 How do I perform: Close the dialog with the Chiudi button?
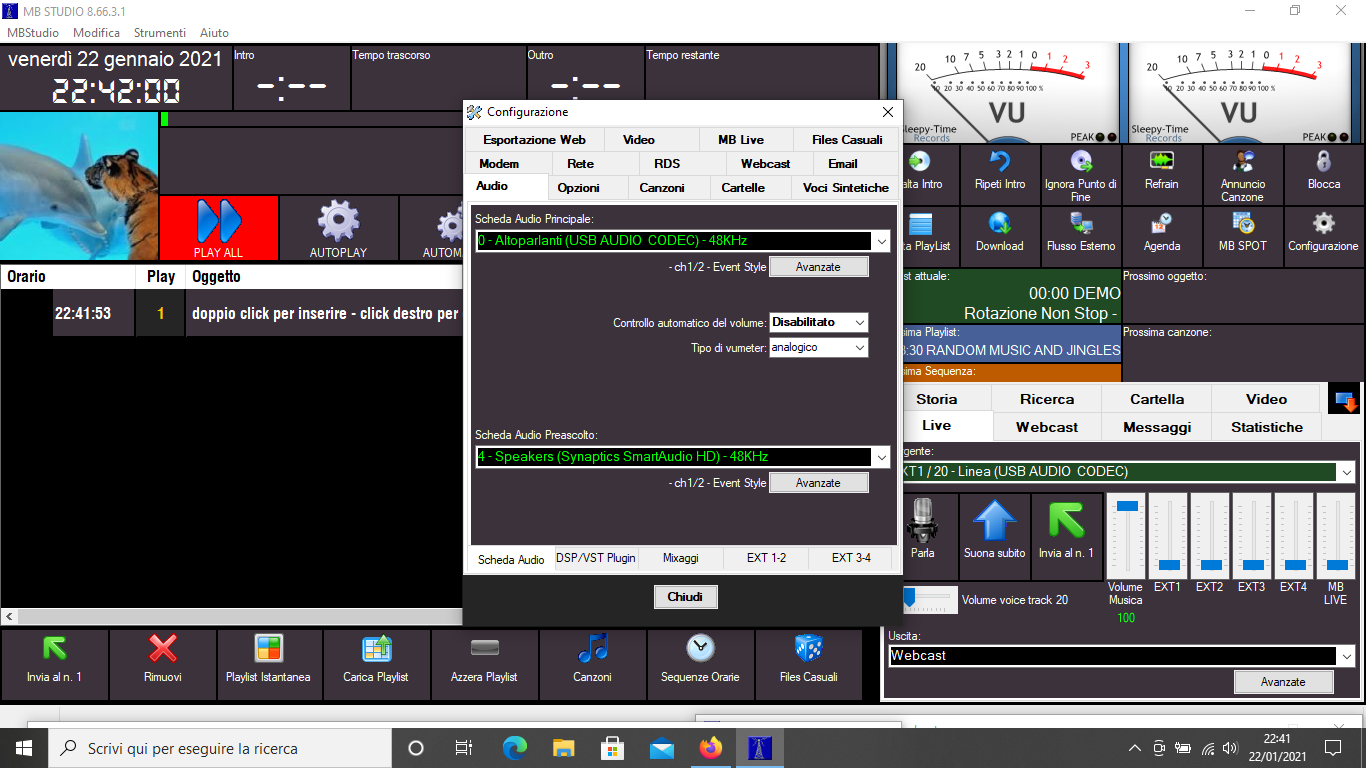[685, 597]
